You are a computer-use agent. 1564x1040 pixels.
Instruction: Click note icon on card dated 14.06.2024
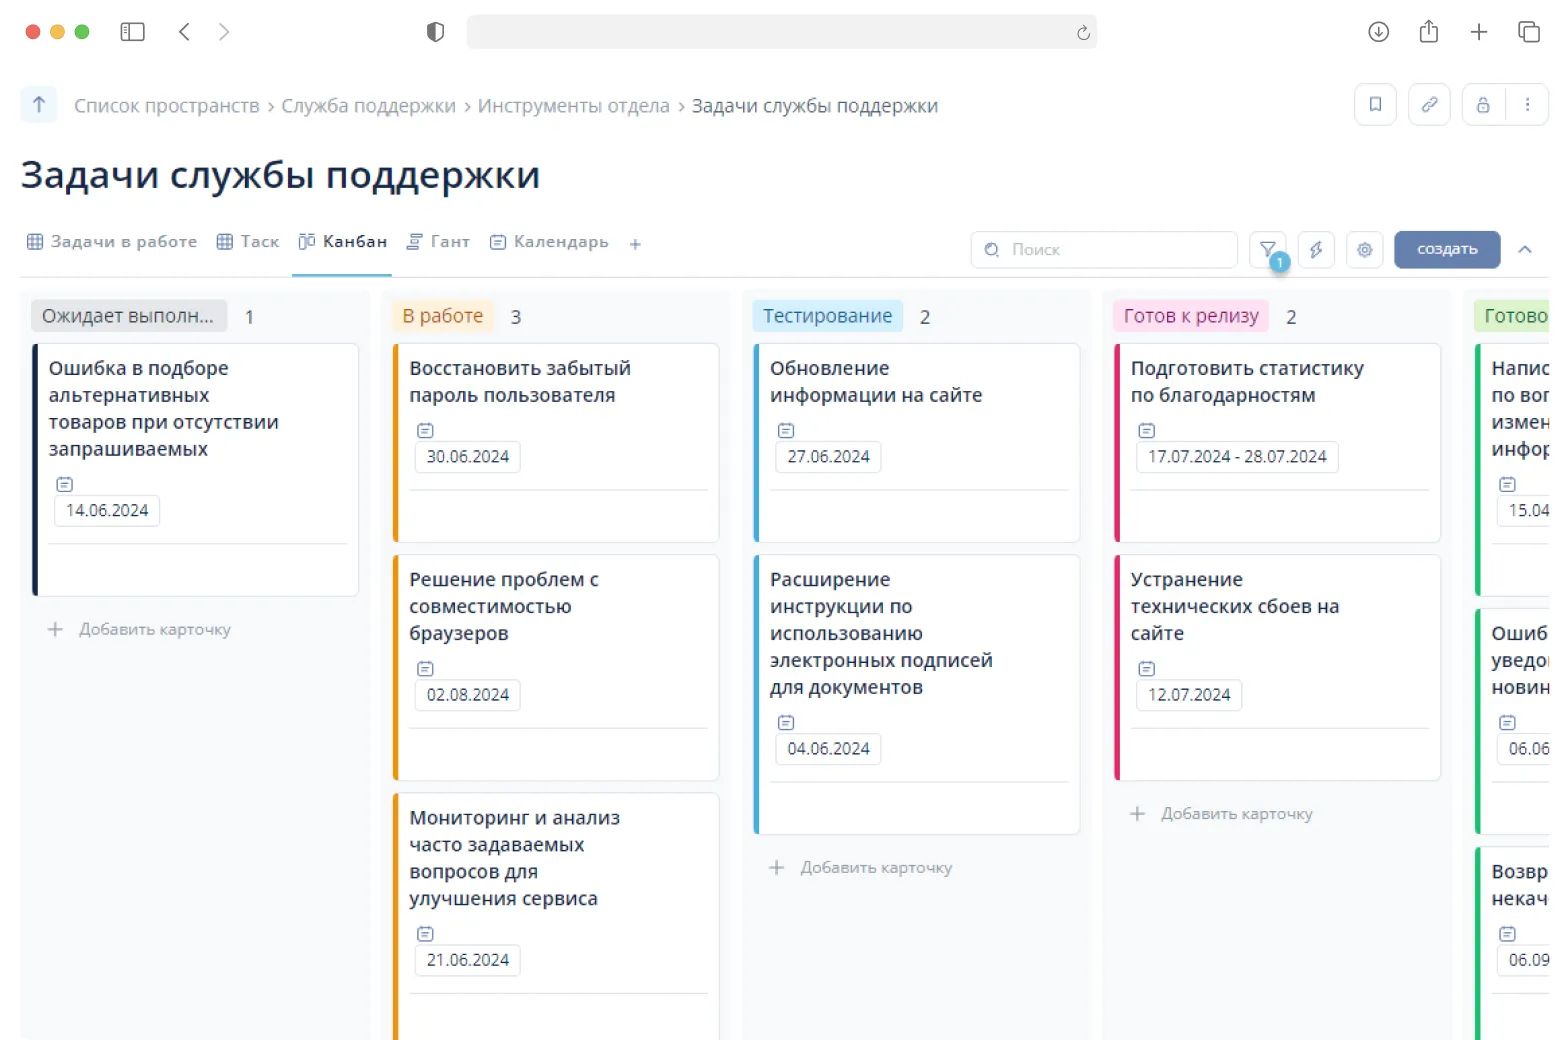pos(65,484)
